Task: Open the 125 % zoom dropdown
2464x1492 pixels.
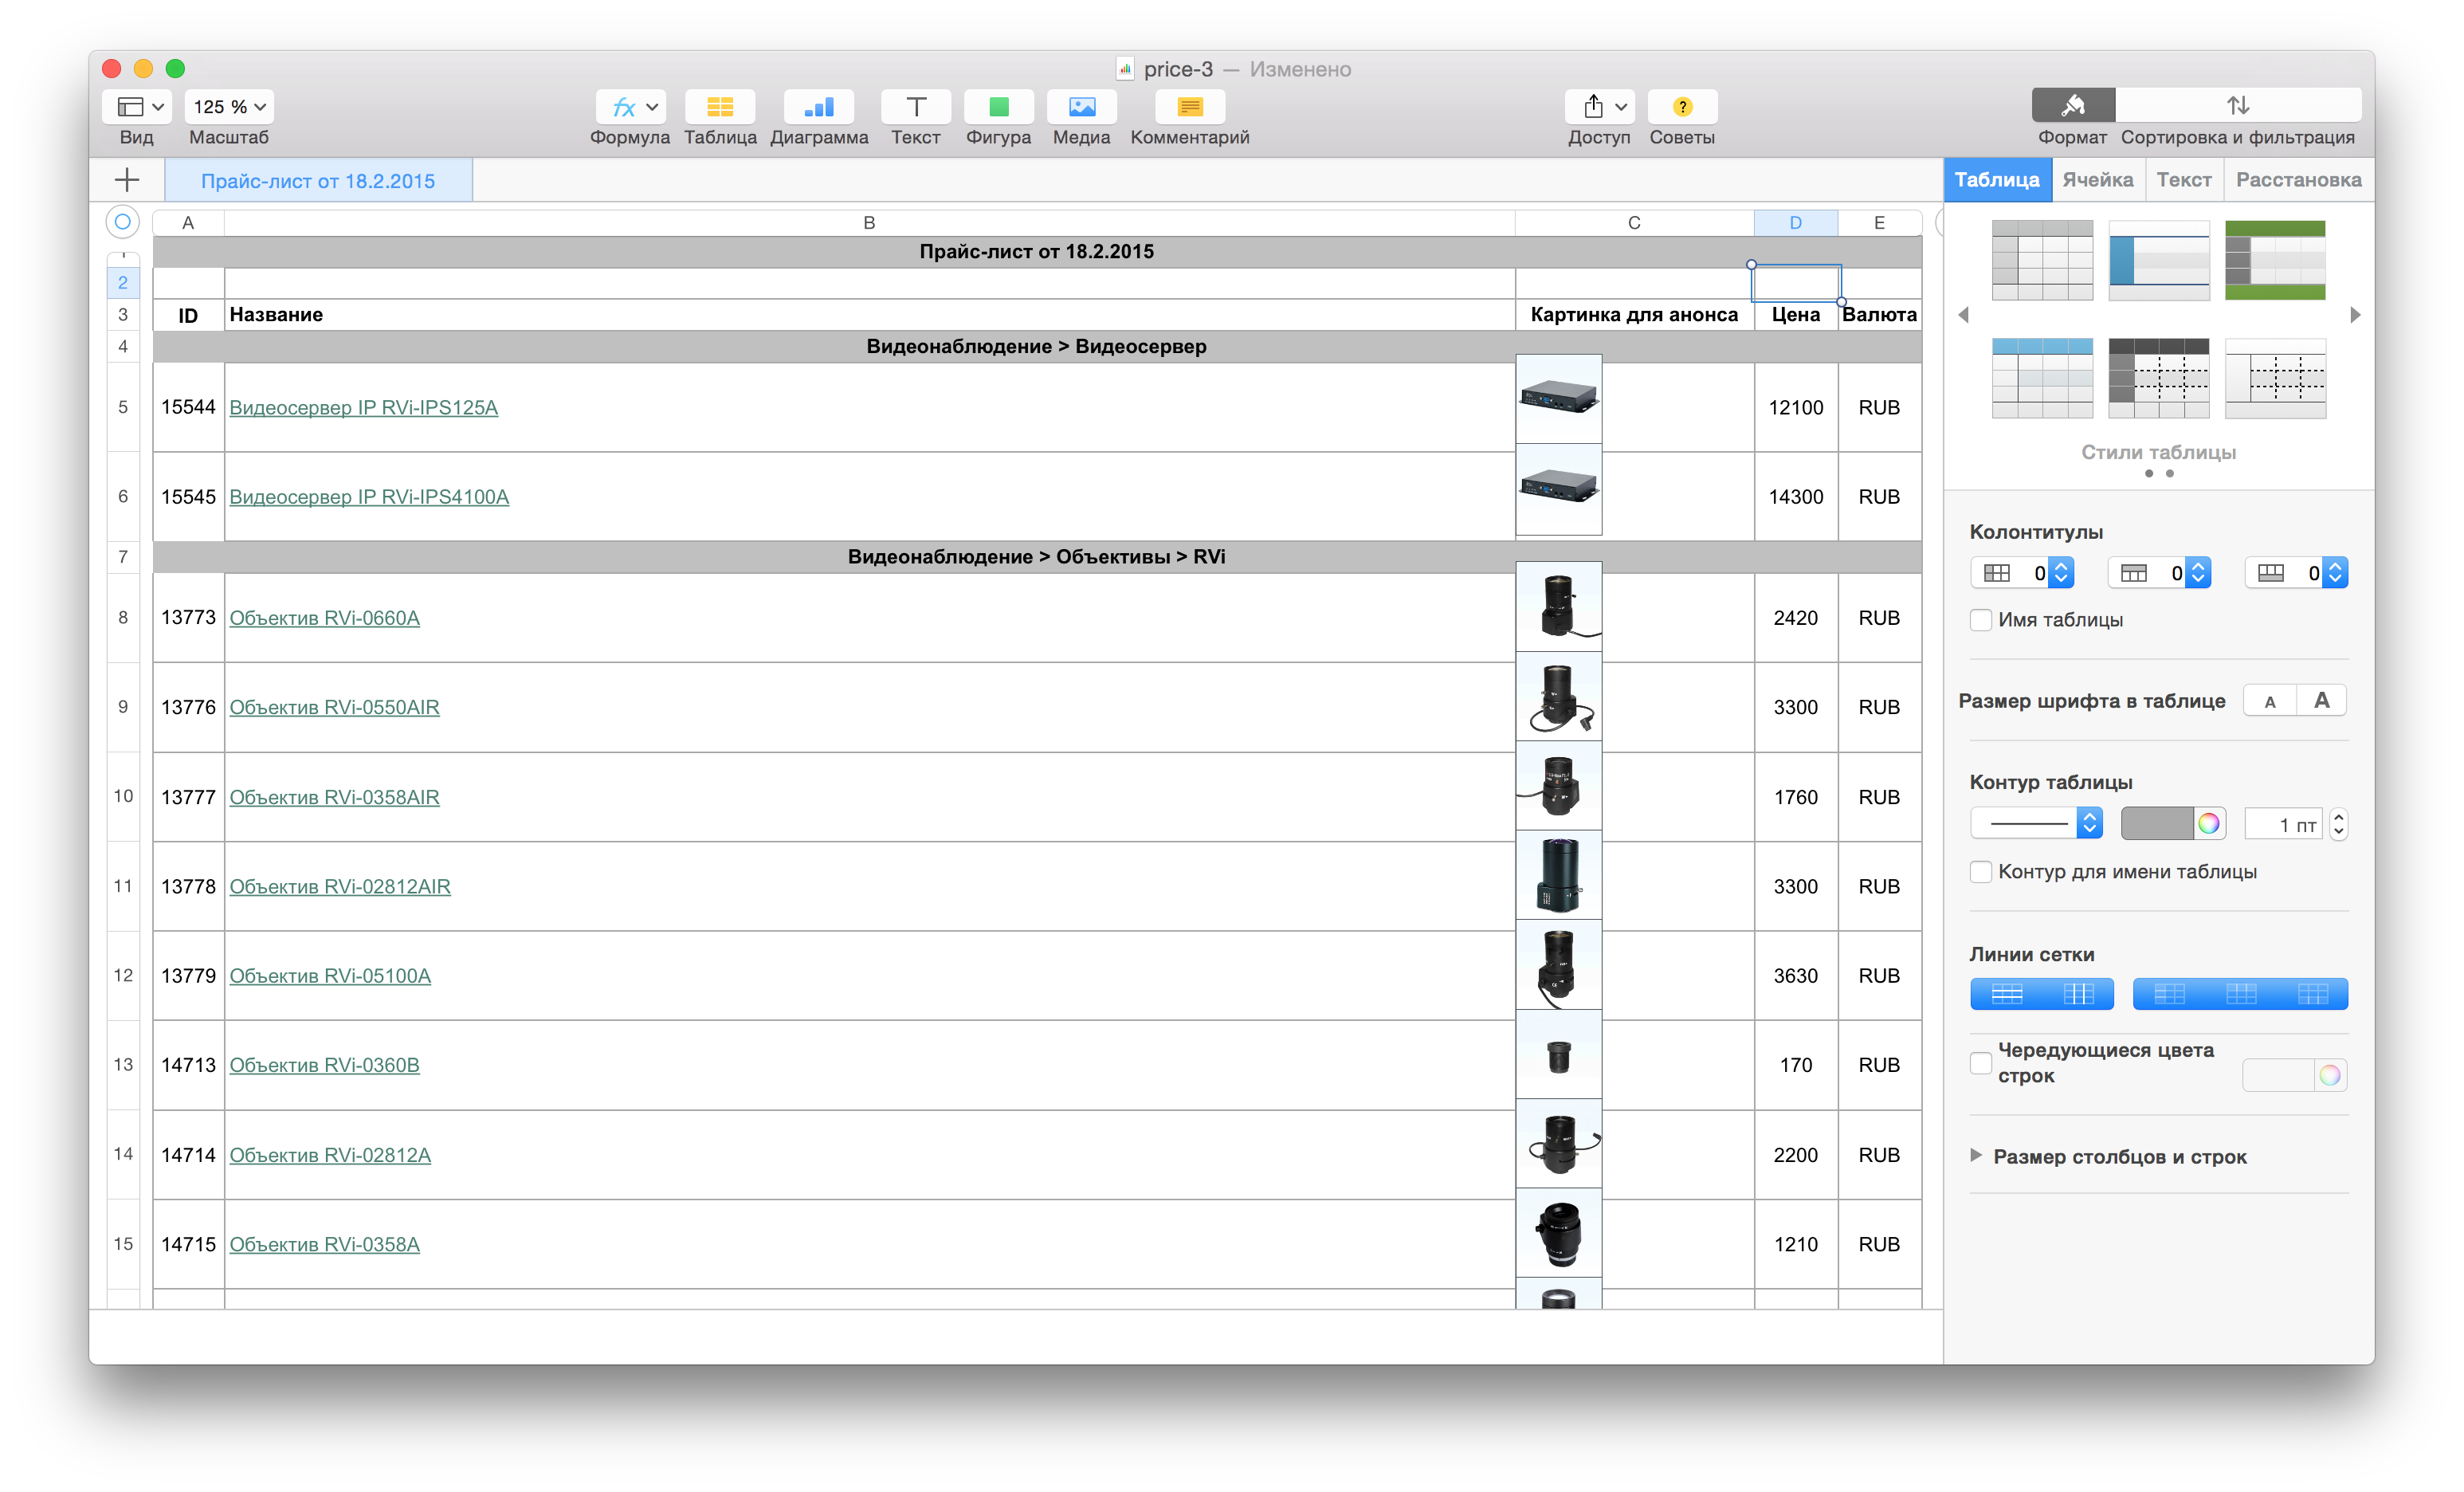Action: coord(229,107)
